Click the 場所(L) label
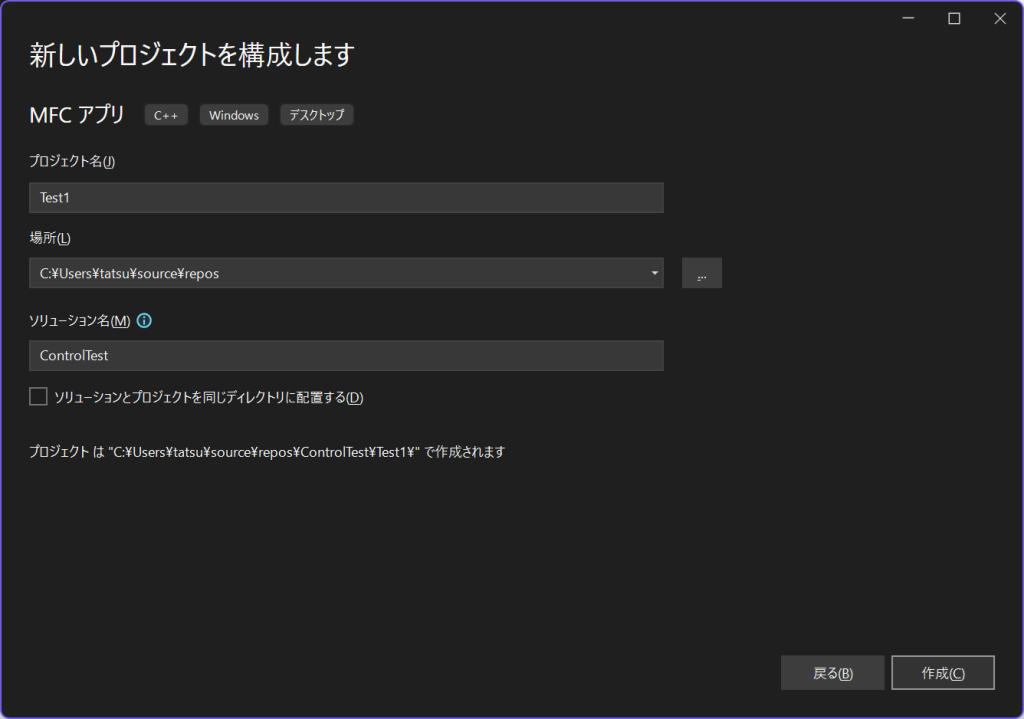Image resolution: width=1024 pixels, height=719 pixels. coord(50,237)
